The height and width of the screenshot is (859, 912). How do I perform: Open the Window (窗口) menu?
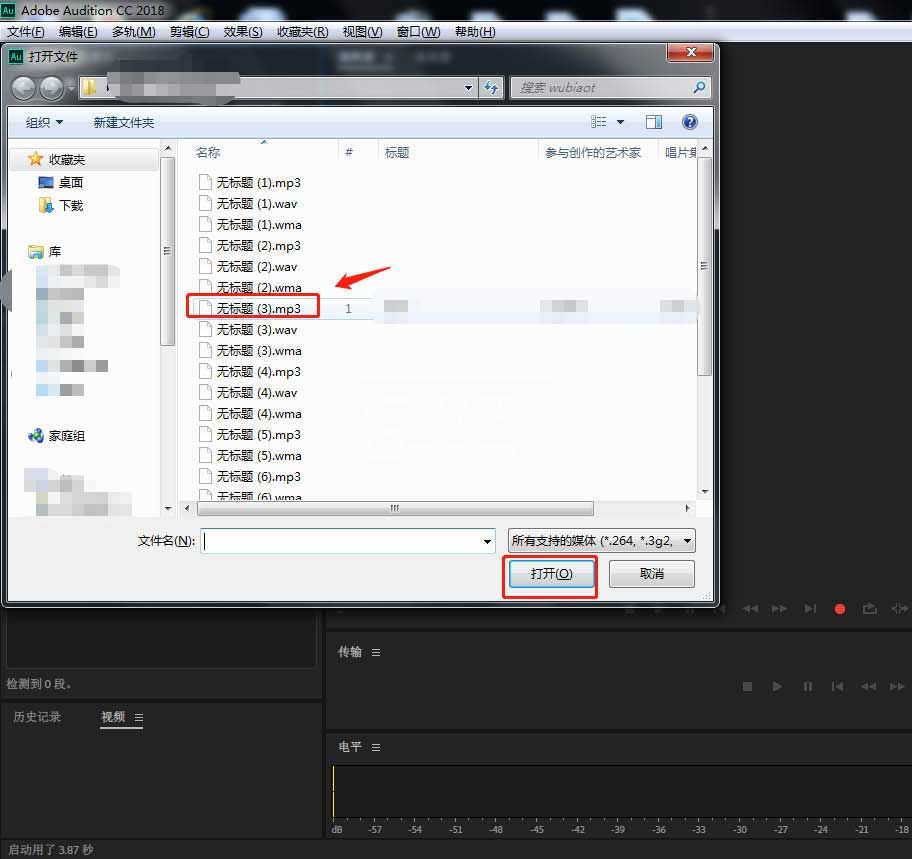click(418, 31)
